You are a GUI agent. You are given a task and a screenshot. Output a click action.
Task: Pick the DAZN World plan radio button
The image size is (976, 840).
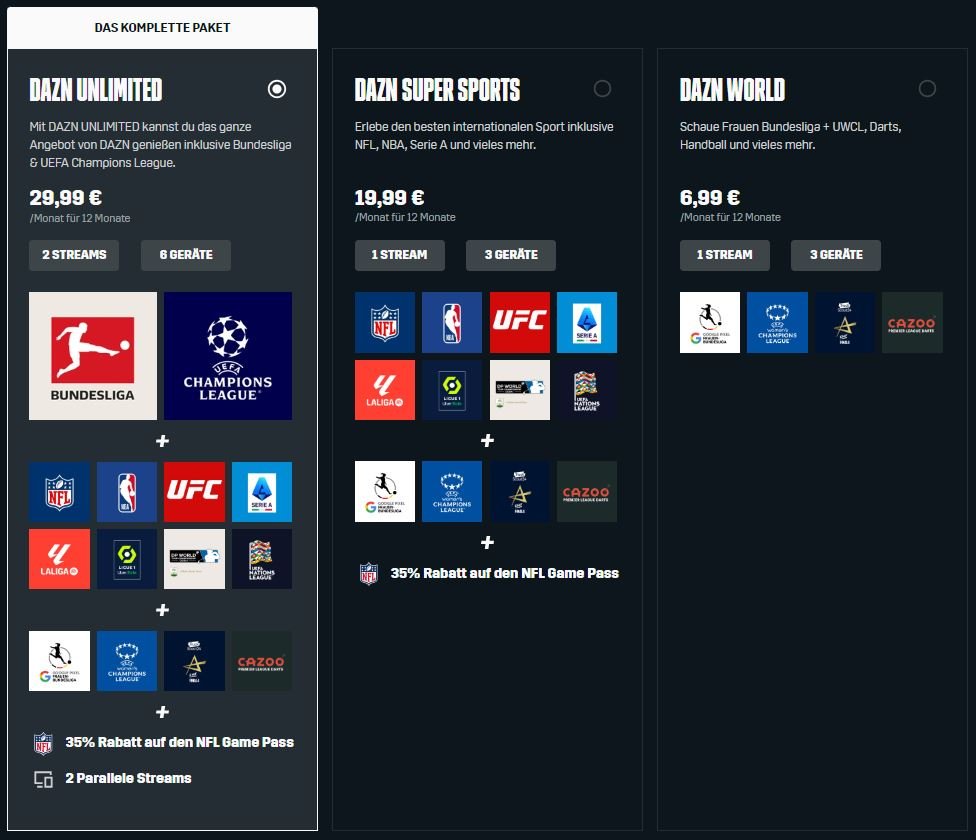927,88
